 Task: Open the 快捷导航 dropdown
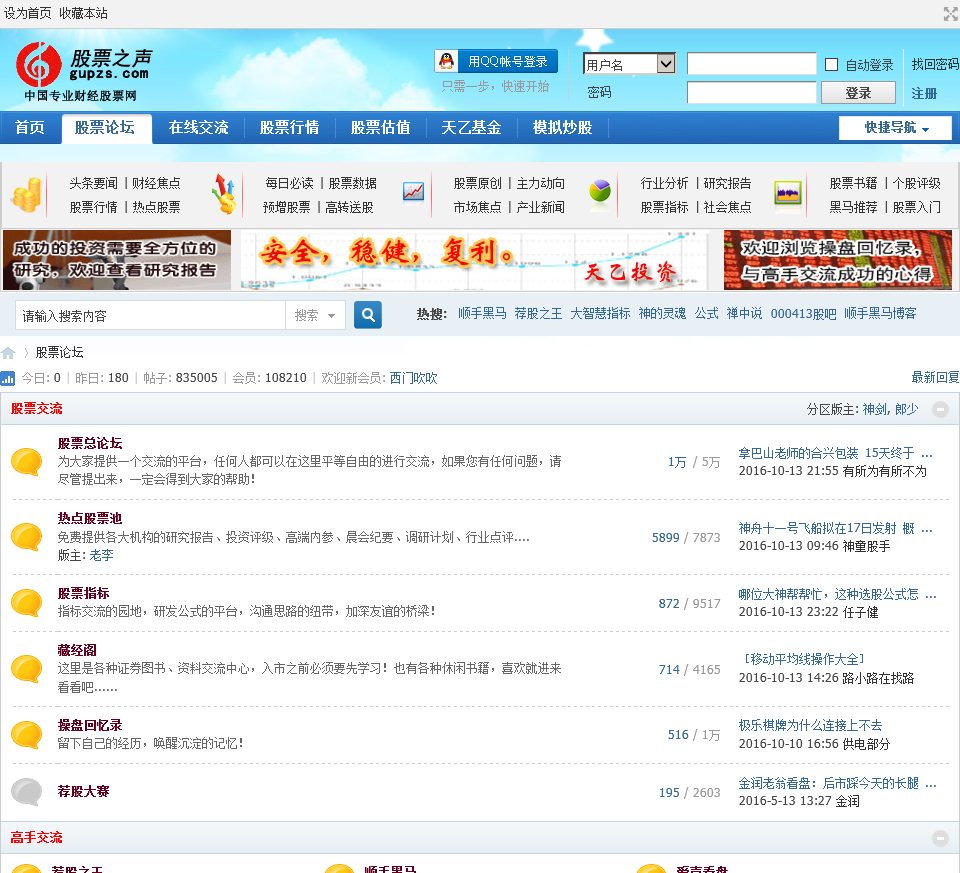pos(895,128)
